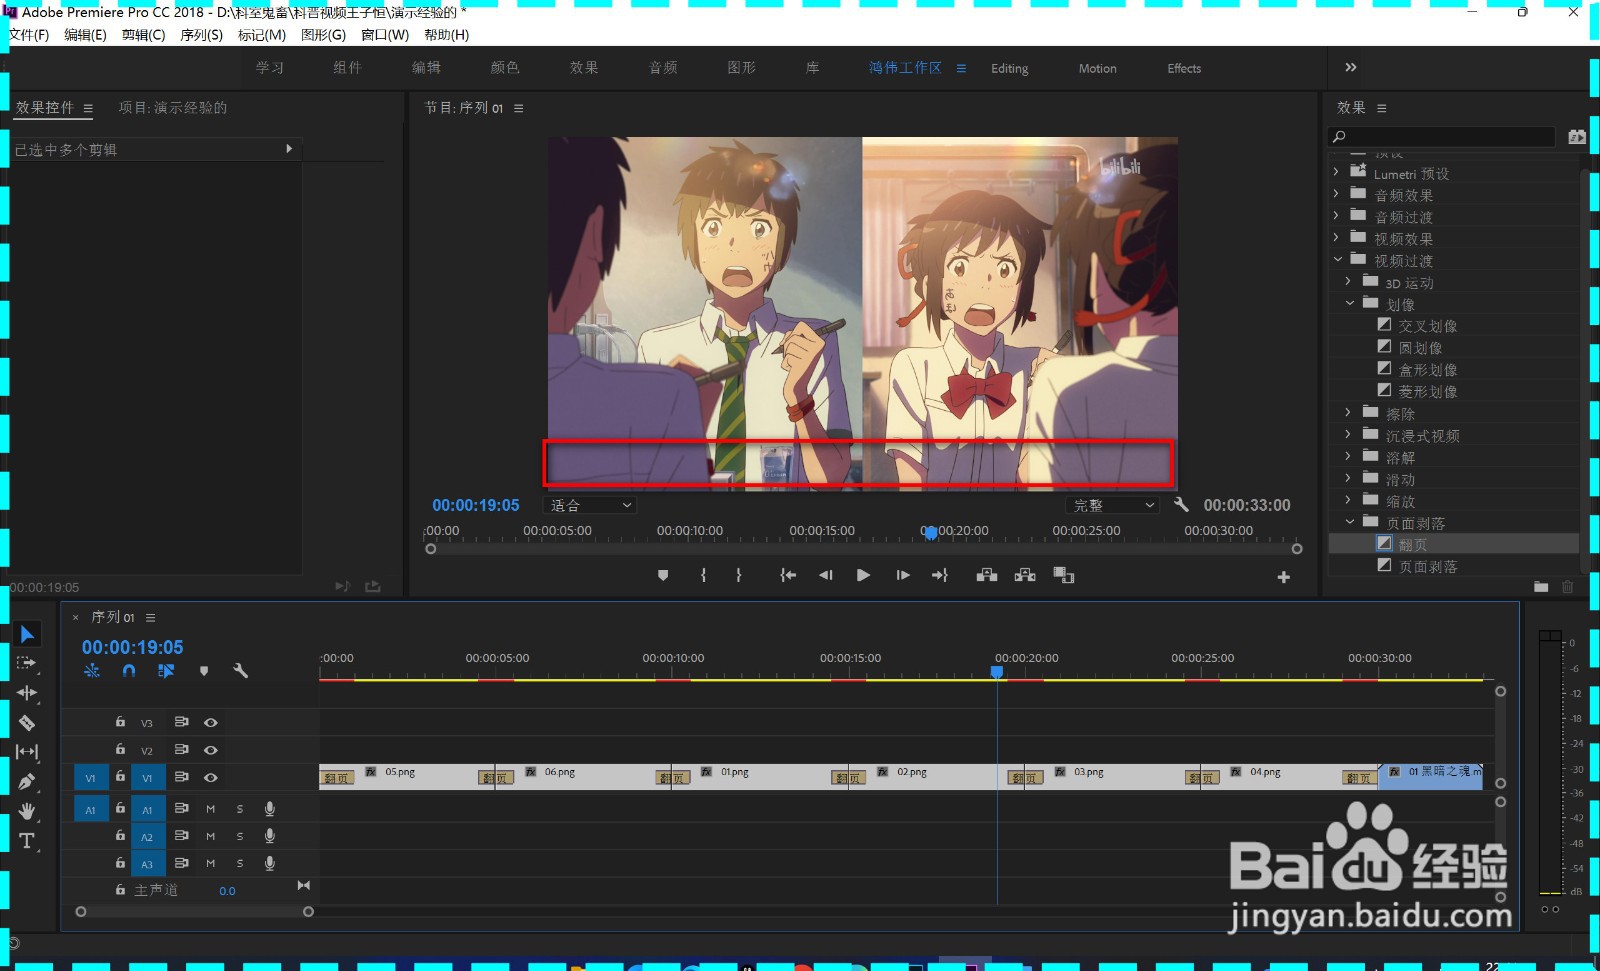Step back one frame

click(x=826, y=575)
